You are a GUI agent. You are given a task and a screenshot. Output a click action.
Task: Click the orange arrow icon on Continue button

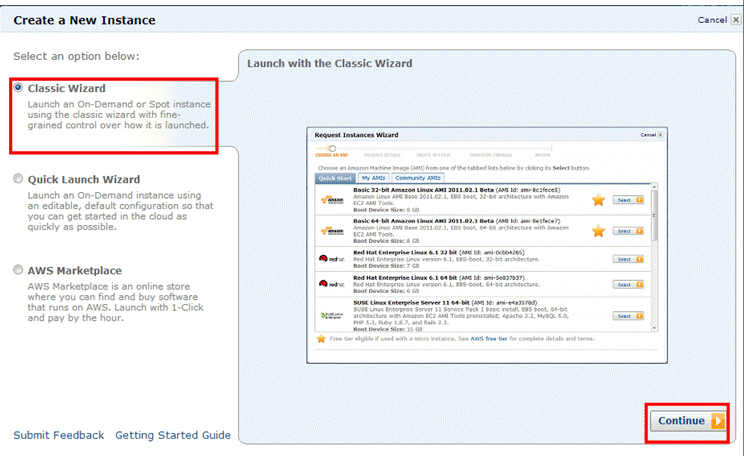tap(718, 421)
